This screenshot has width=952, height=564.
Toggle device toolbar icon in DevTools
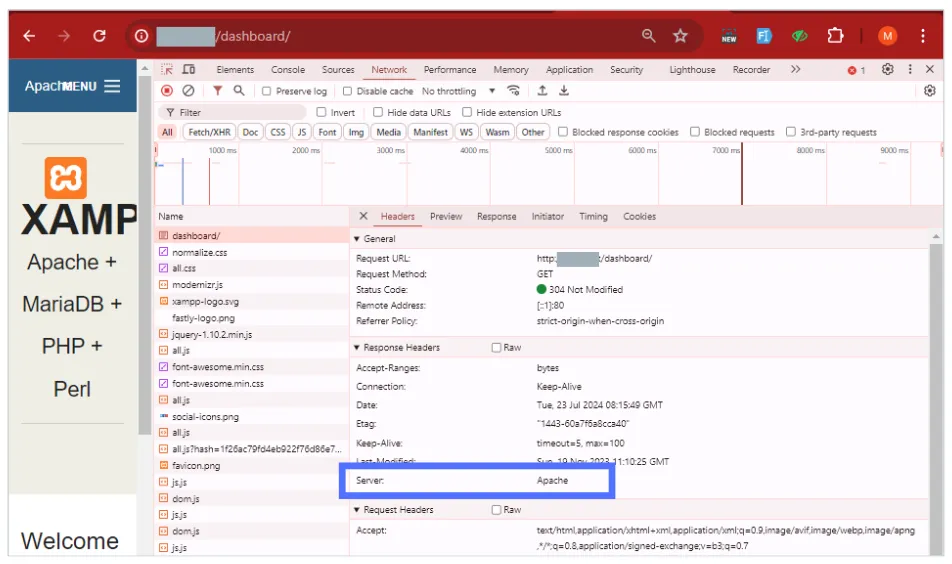click(x=189, y=69)
